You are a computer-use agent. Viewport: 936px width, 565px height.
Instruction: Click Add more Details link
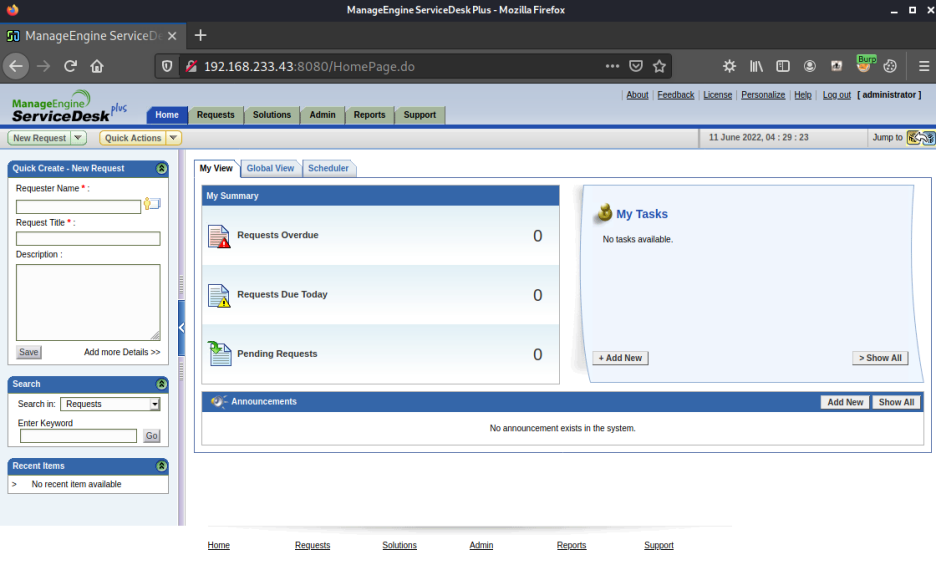pos(122,352)
